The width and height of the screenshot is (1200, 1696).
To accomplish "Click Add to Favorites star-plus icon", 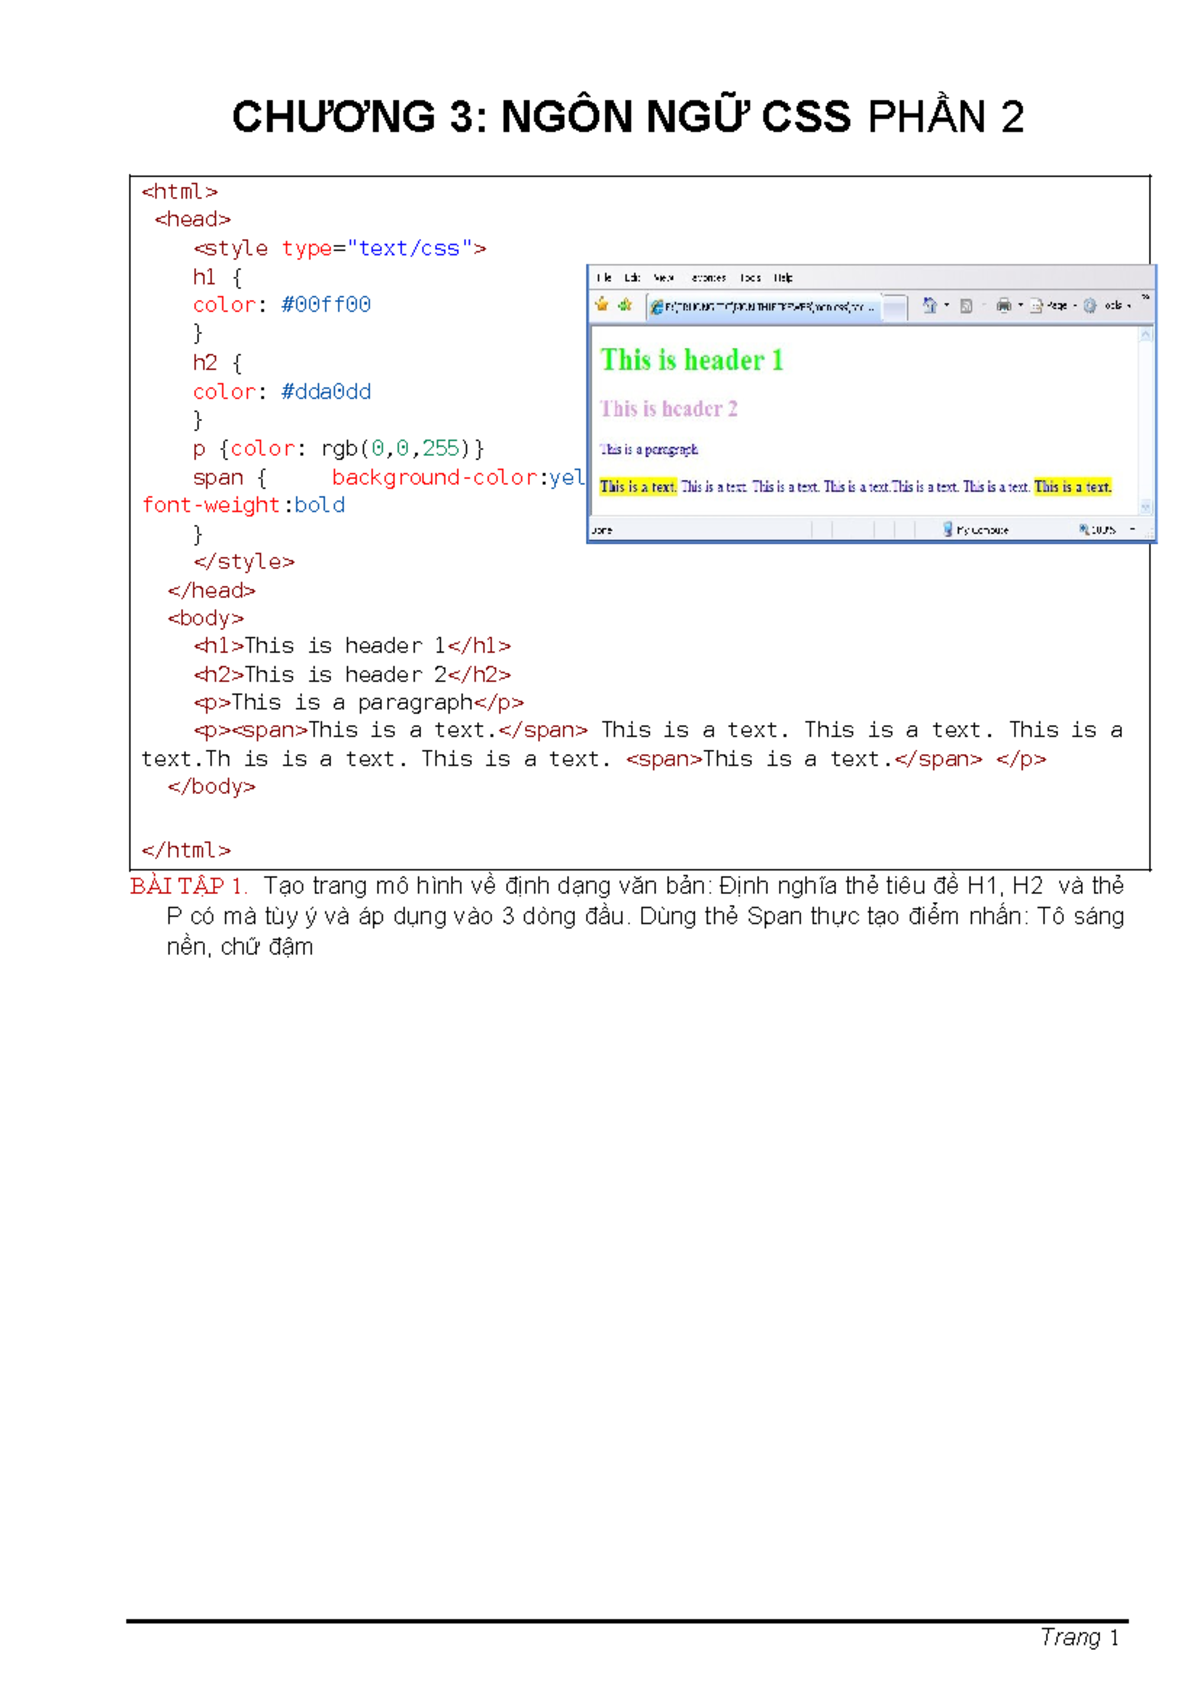I will (625, 305).
